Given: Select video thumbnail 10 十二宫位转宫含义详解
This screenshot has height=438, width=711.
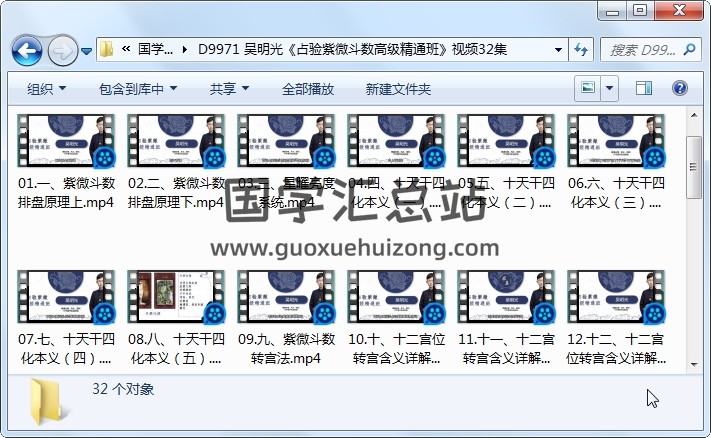Looking at the screenshot, I should click(396, 297).
